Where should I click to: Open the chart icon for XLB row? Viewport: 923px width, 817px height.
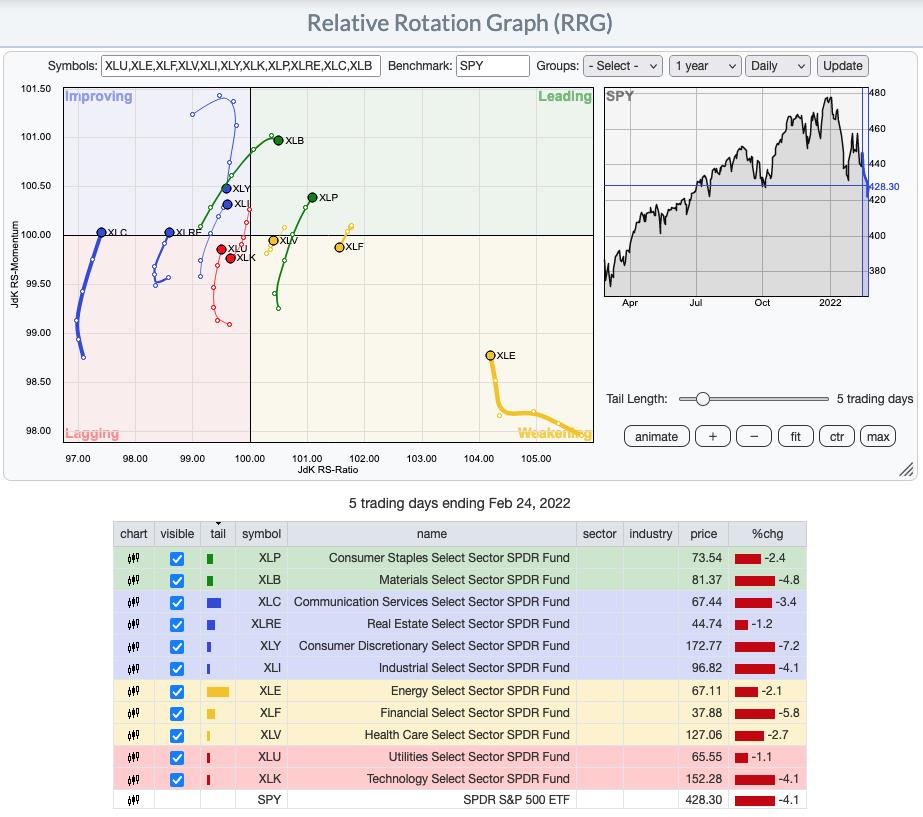(134, 580)
